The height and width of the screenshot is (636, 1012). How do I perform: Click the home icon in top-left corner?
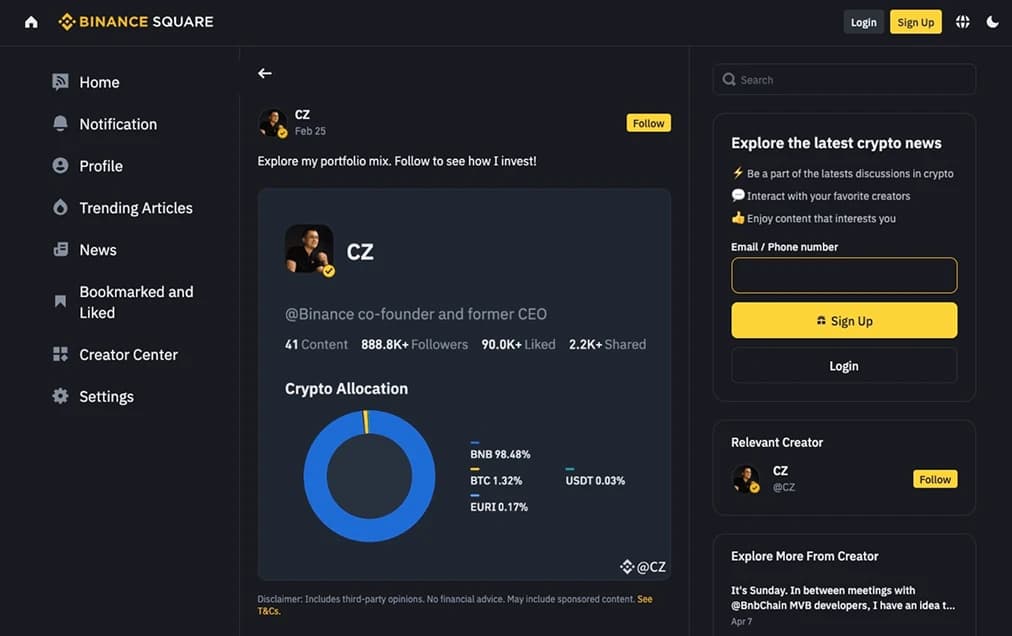[30, 21]
